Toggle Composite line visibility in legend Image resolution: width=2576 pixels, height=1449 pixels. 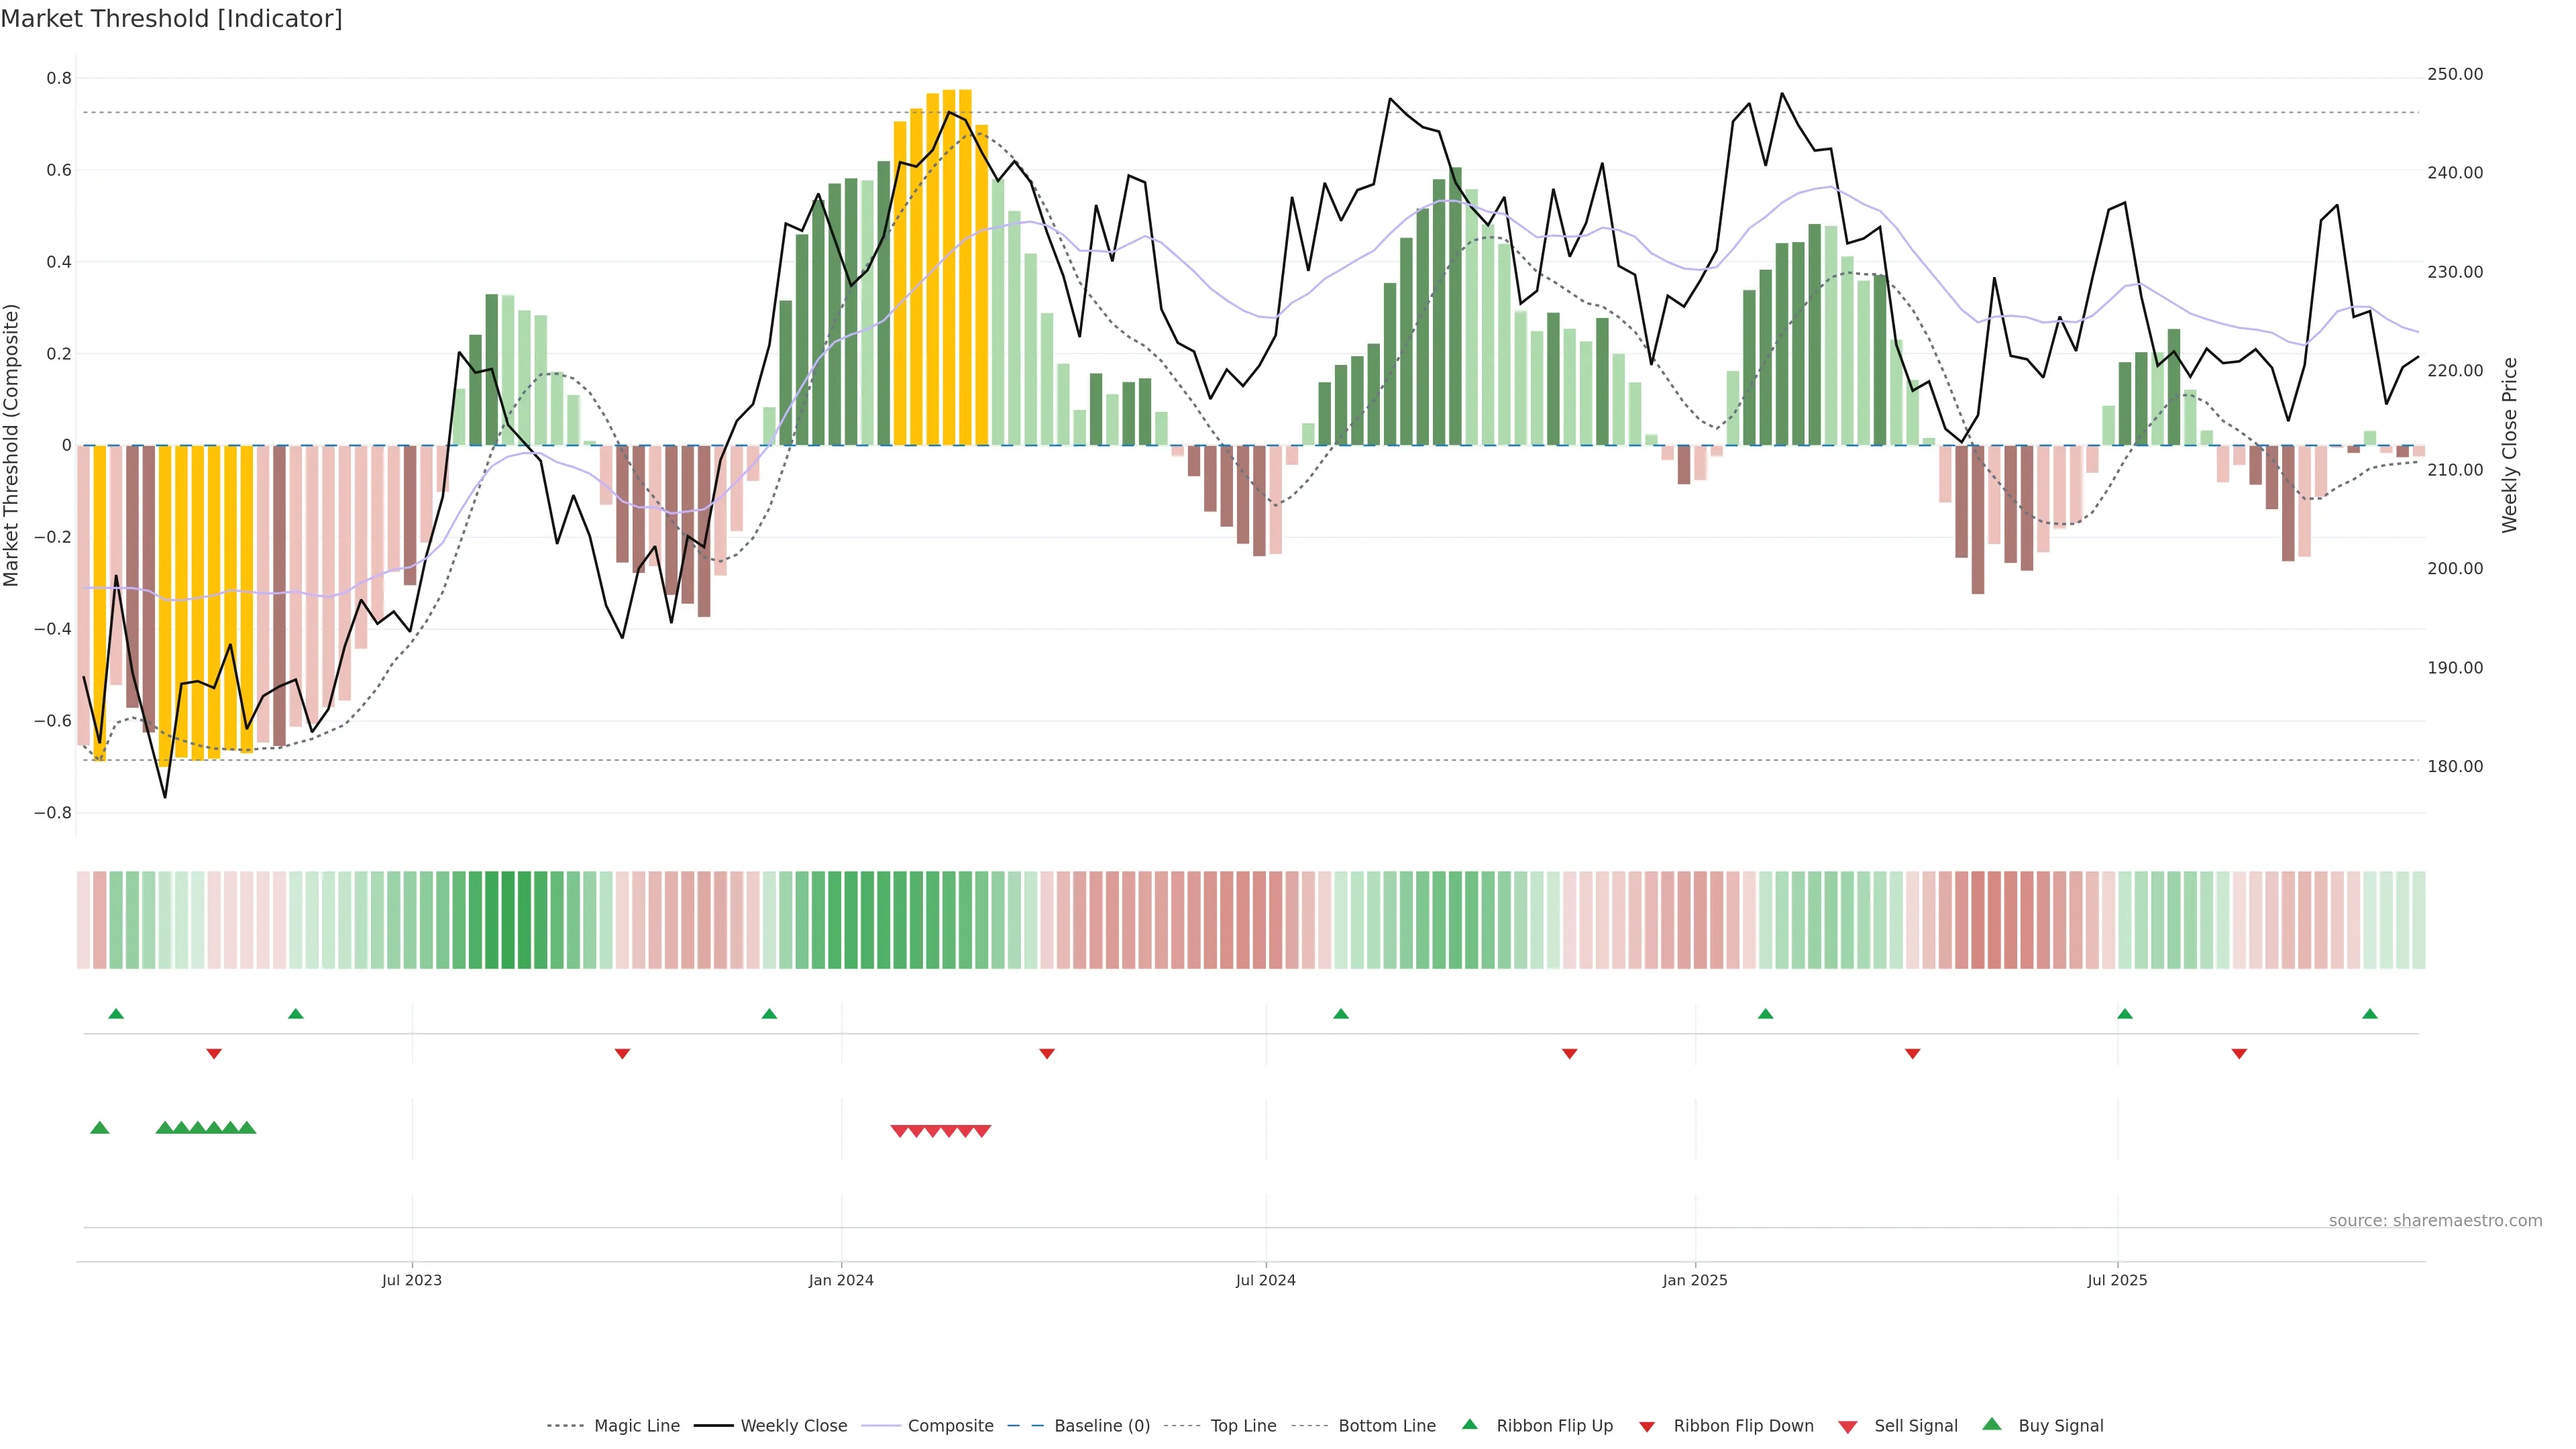tap(950, 1426)
